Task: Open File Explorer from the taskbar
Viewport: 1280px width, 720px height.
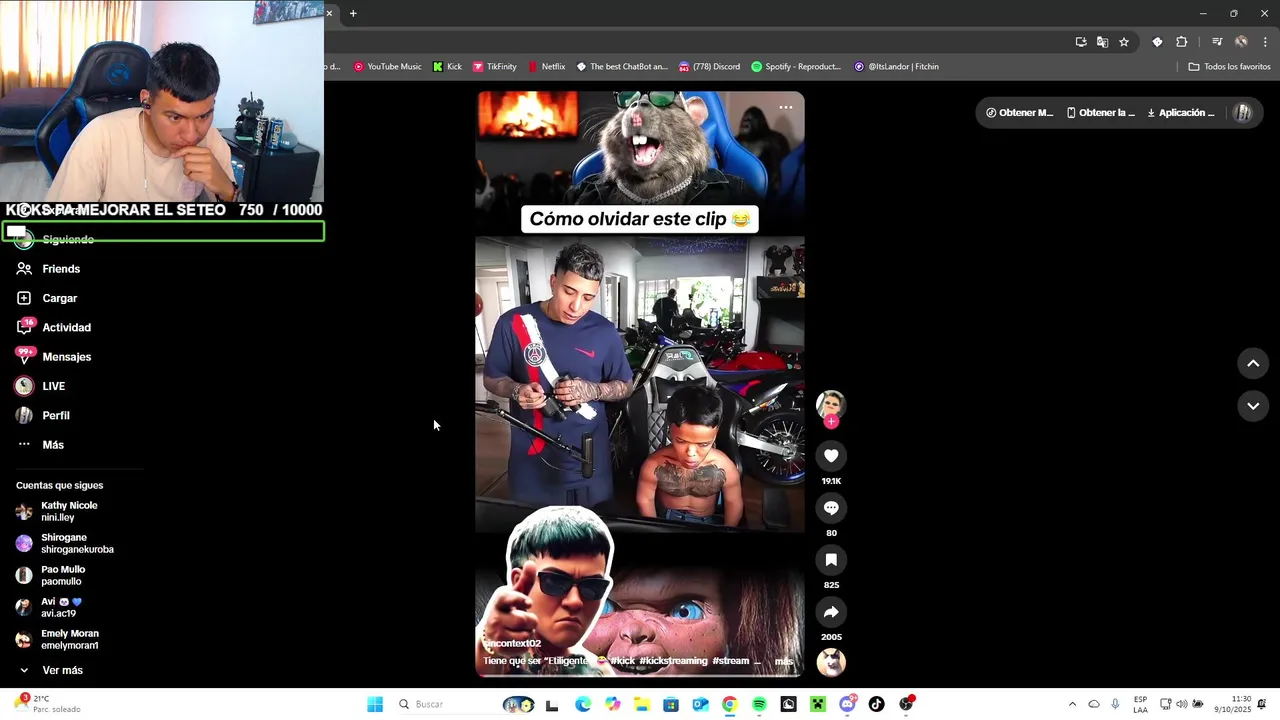Action: pos(641,704)
